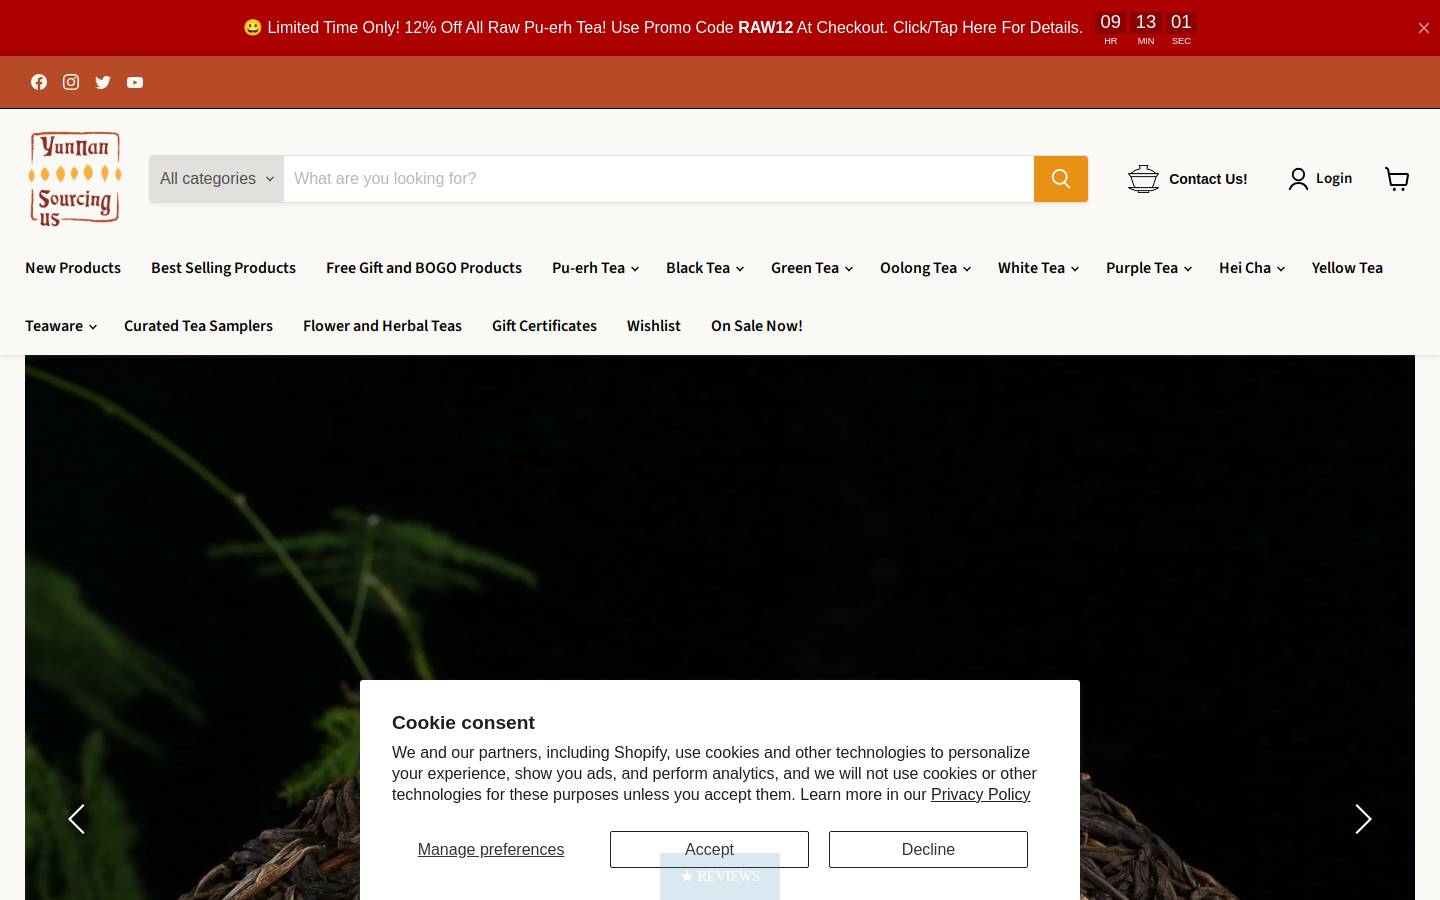
Task: Click the promo countdown timer
Action: [x=1146, y=28]
